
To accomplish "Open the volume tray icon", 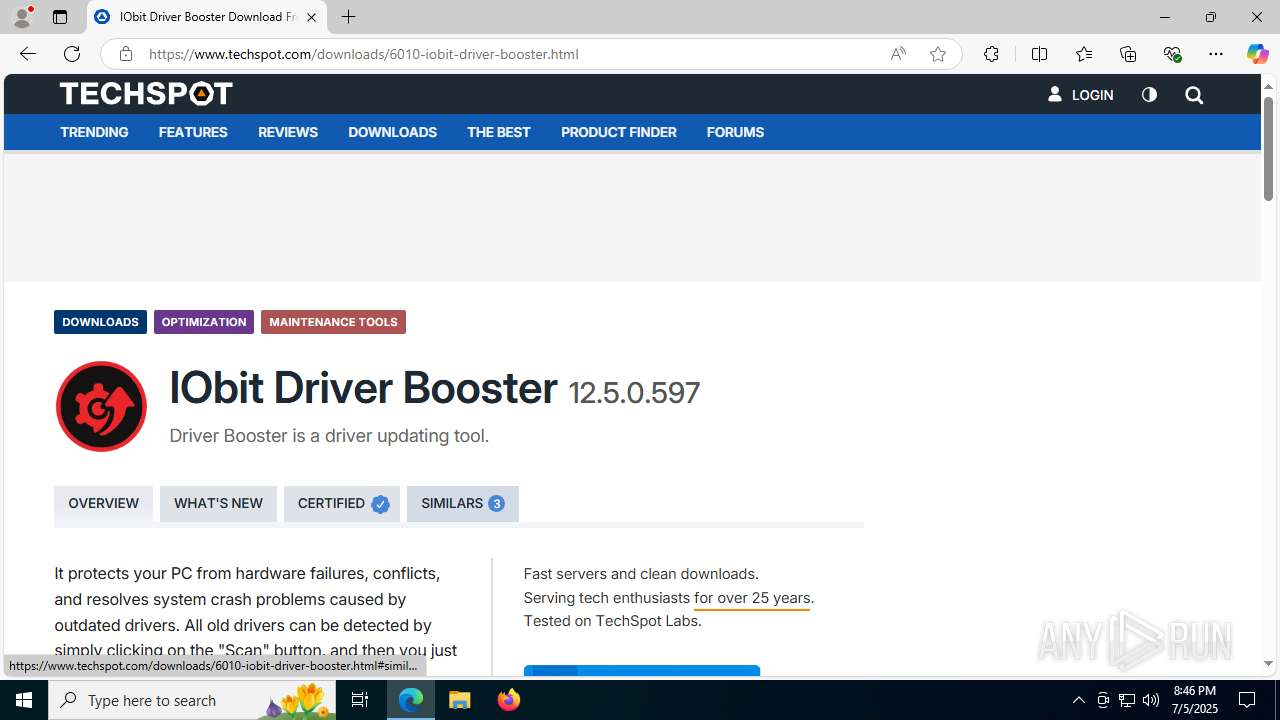I will (1151, 700).
